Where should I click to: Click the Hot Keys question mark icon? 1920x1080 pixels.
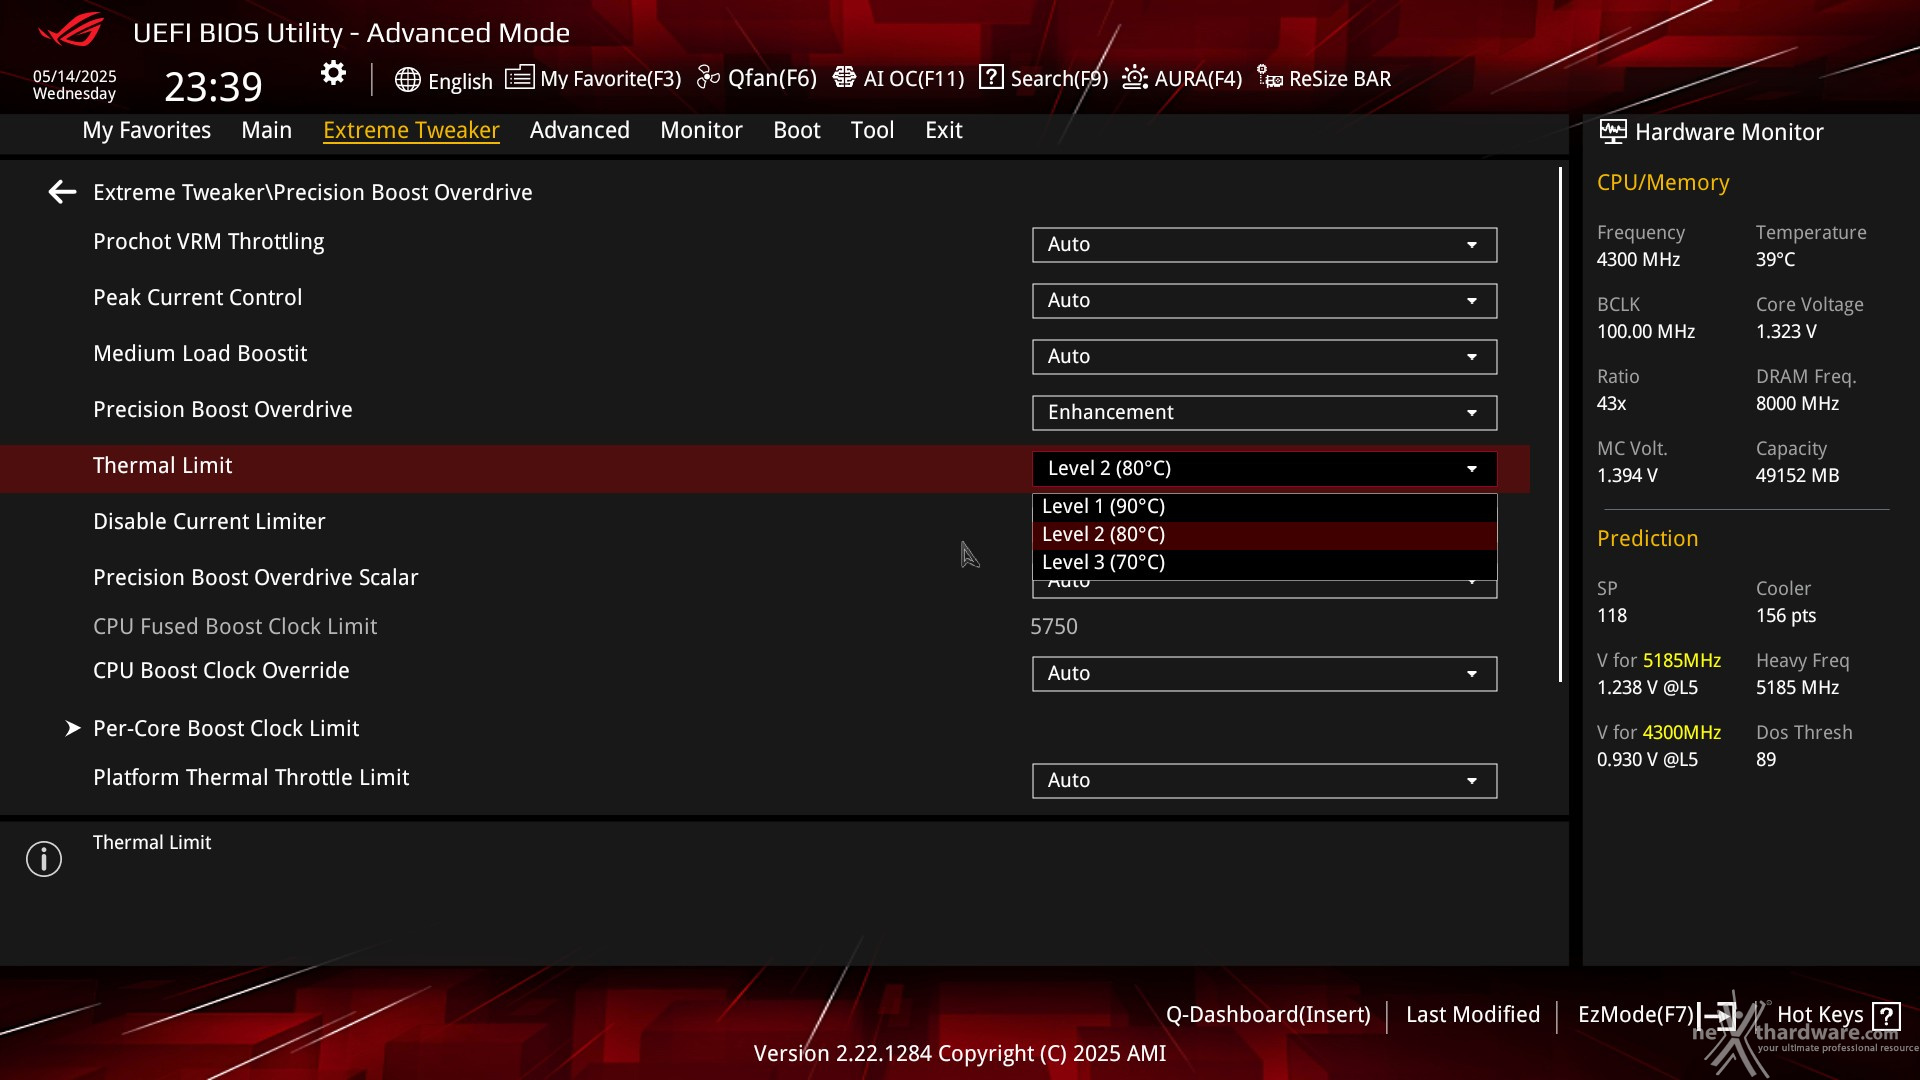pyautogui.click(x=1886, y=1017)
